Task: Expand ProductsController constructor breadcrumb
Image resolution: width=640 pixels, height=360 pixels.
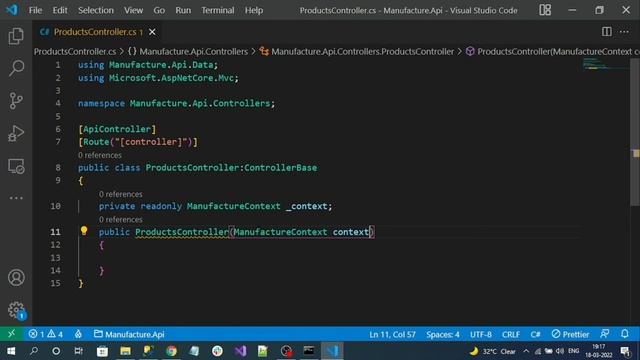Action: click(x=553, y=51)
